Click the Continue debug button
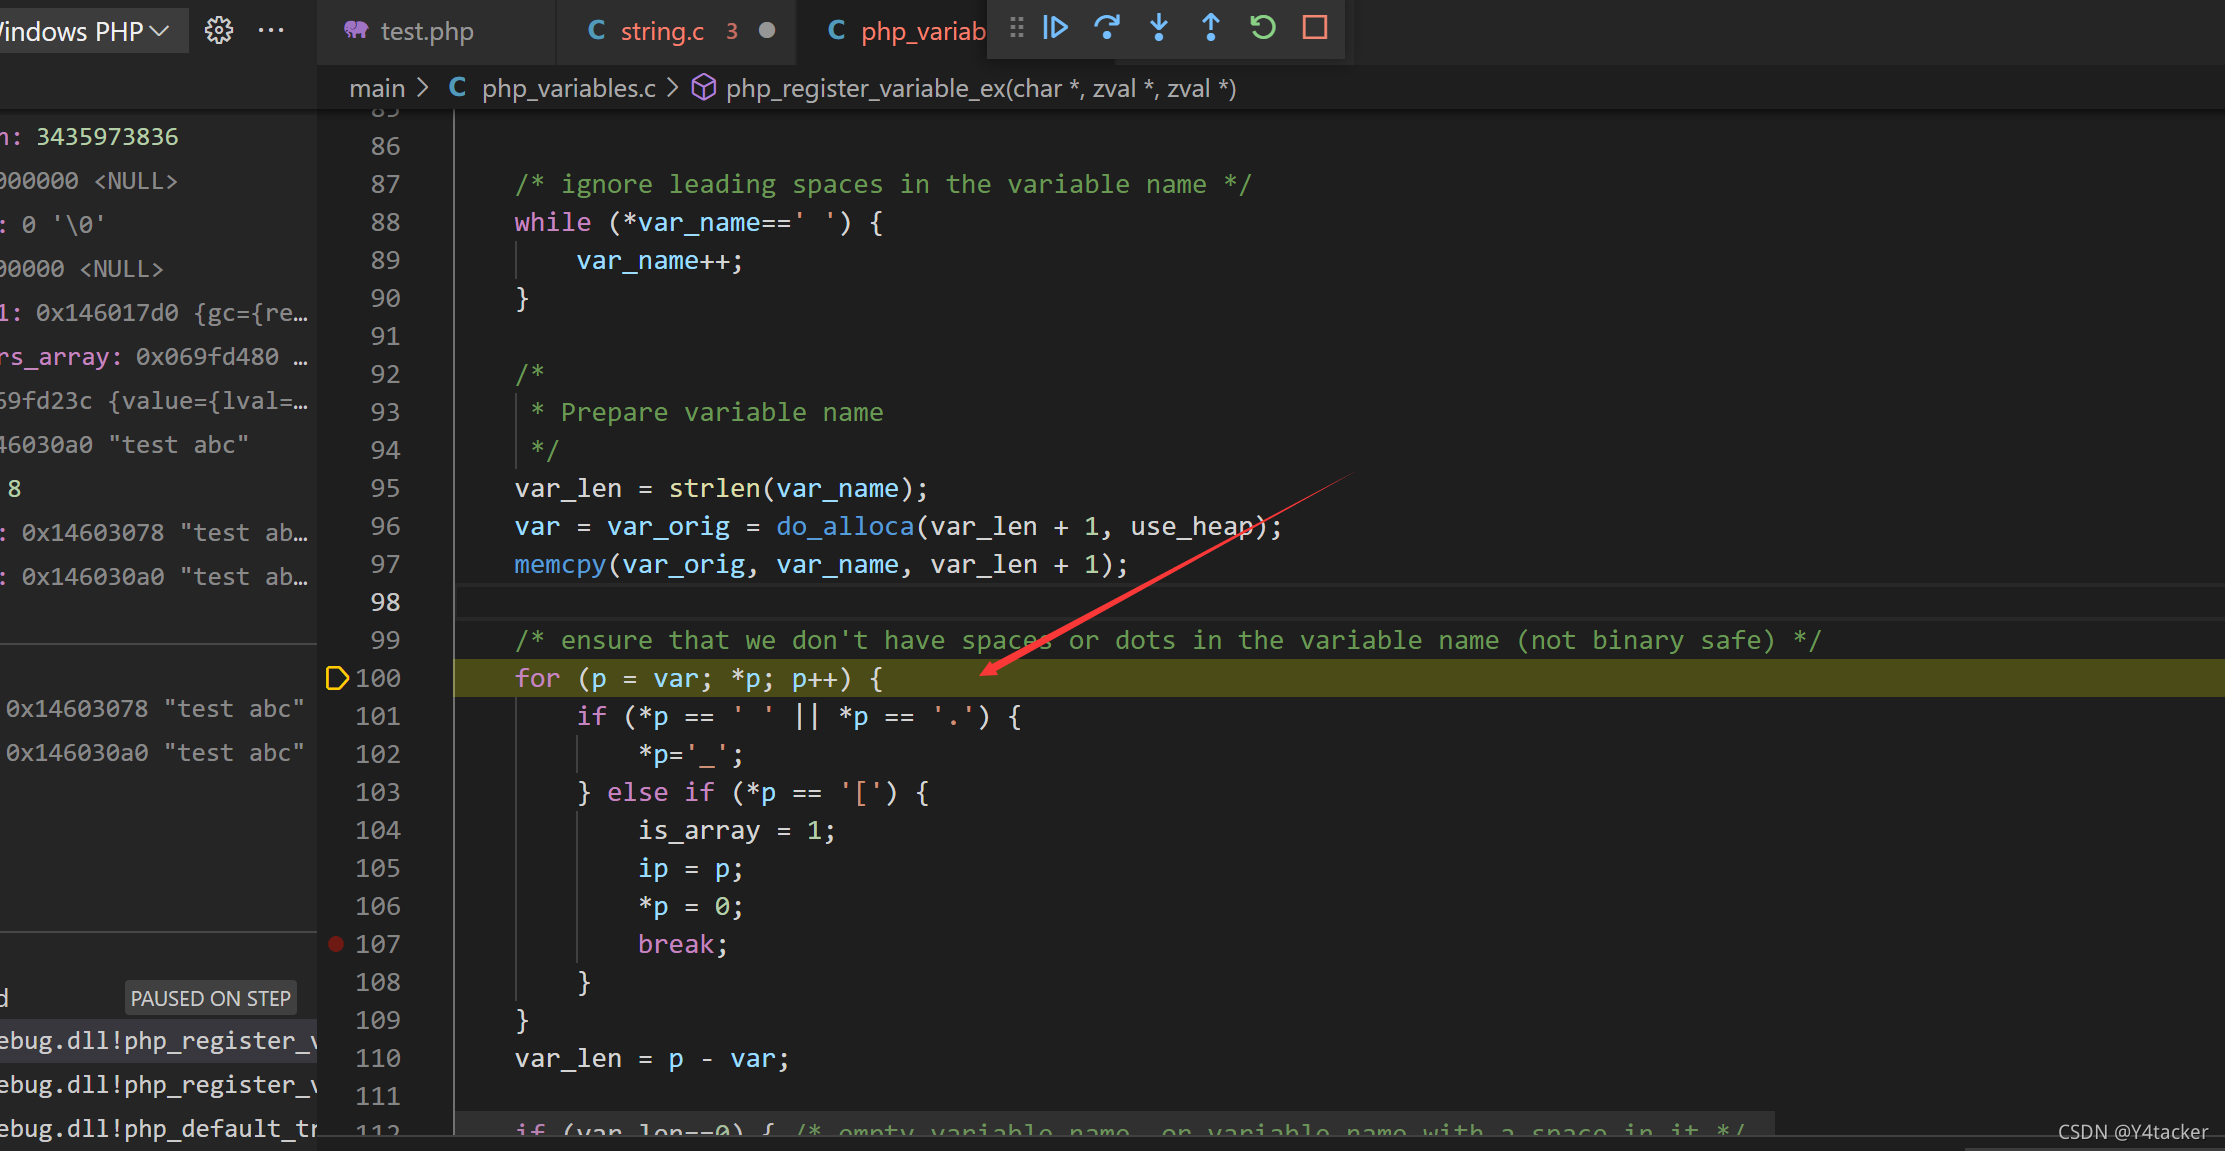 coord(1055,28)
